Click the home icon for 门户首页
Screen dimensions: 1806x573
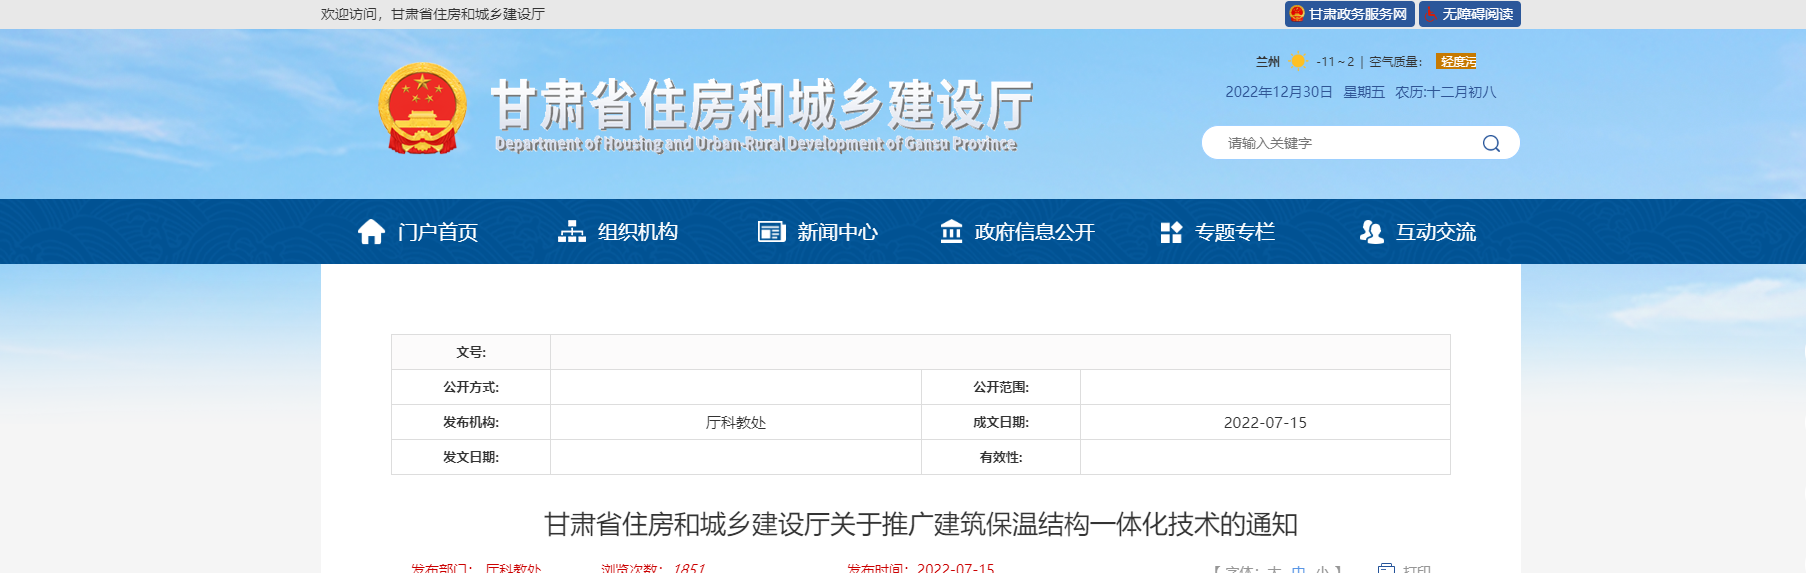tap(371, 232)
